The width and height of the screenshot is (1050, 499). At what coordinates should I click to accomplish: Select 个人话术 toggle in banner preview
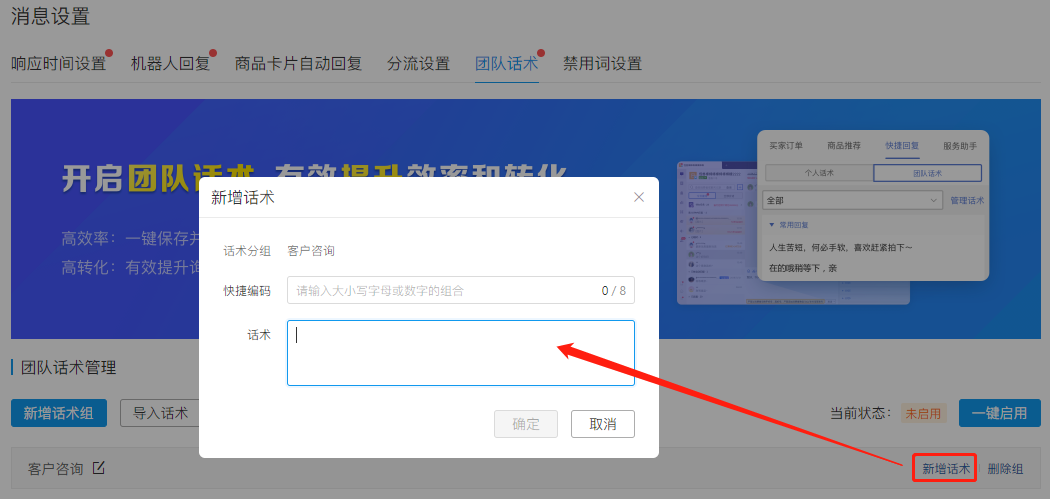819,173
